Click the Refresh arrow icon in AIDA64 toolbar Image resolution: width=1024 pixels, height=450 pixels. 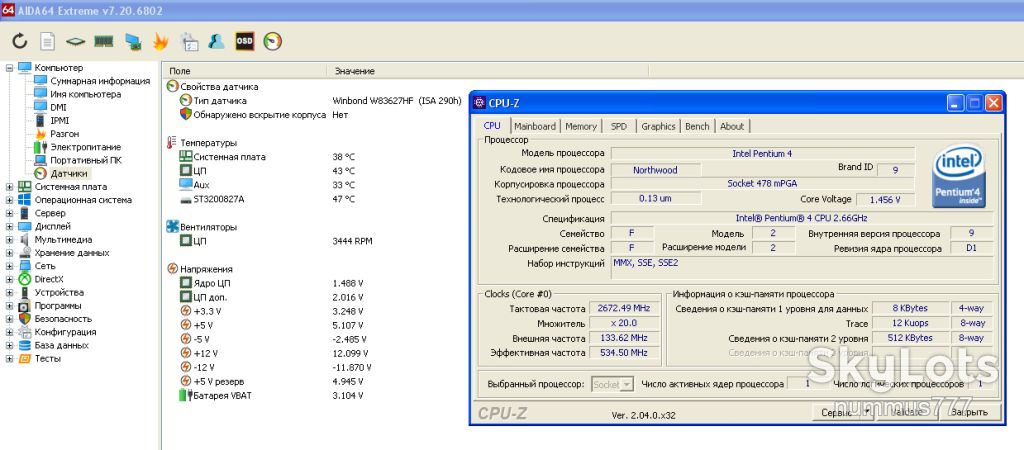click(20, 41)
